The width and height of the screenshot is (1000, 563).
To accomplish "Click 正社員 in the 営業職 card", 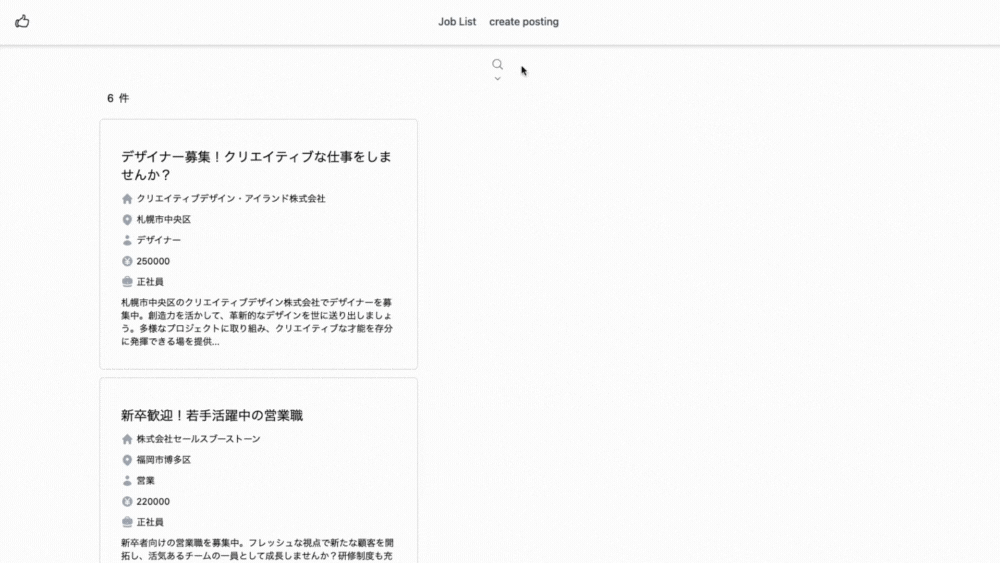I will pos(150,522).
